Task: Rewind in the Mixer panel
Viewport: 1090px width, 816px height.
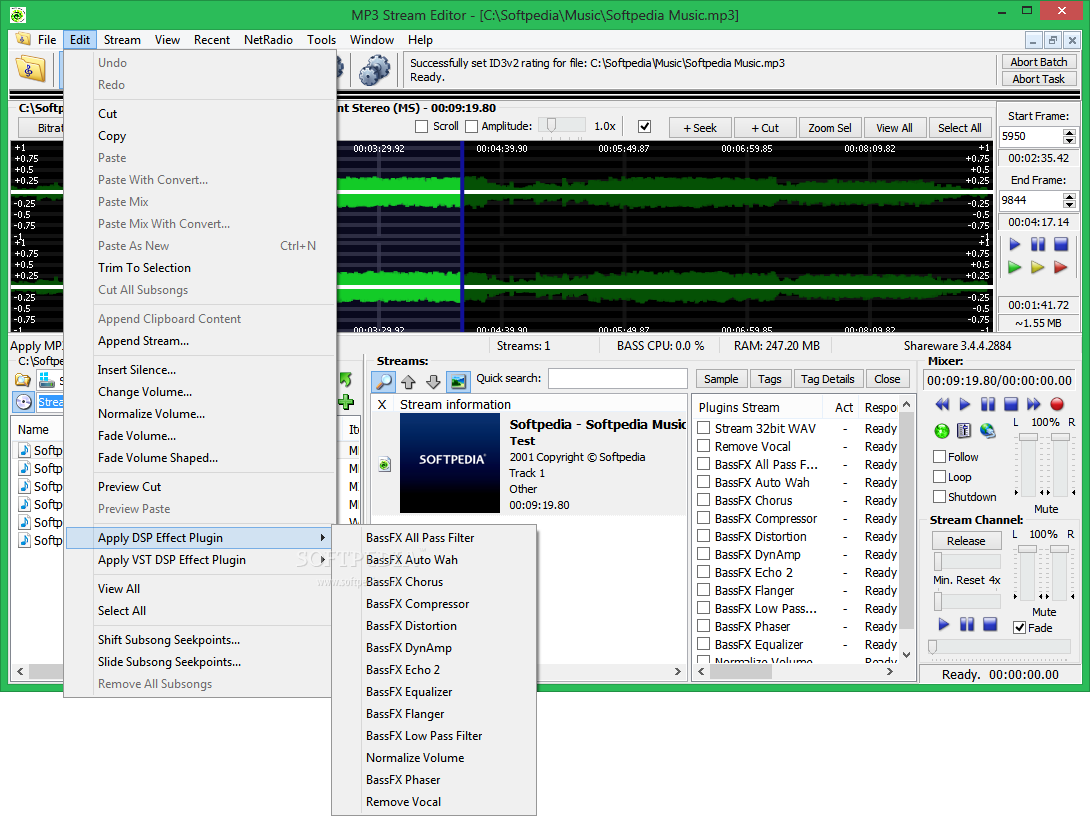Action: coord(942,405)
